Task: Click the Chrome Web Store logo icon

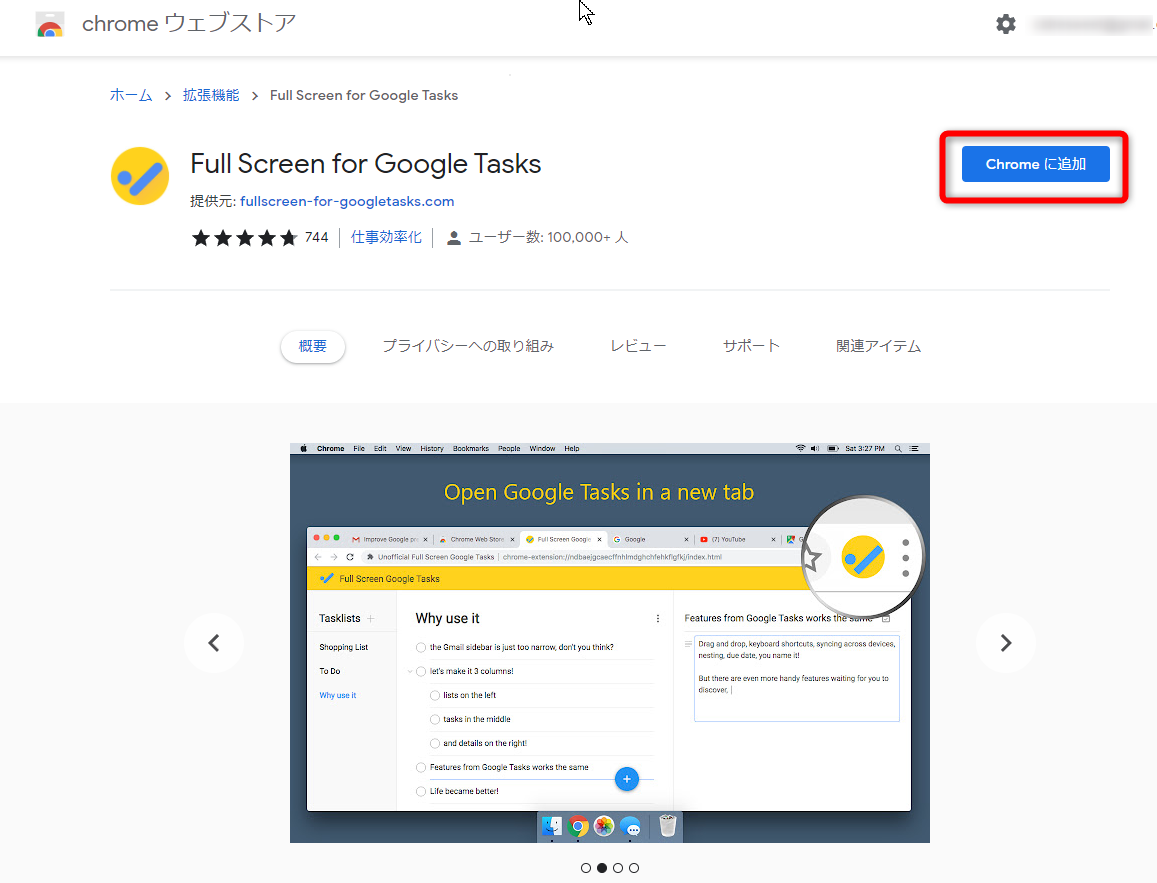Action: 50,24
